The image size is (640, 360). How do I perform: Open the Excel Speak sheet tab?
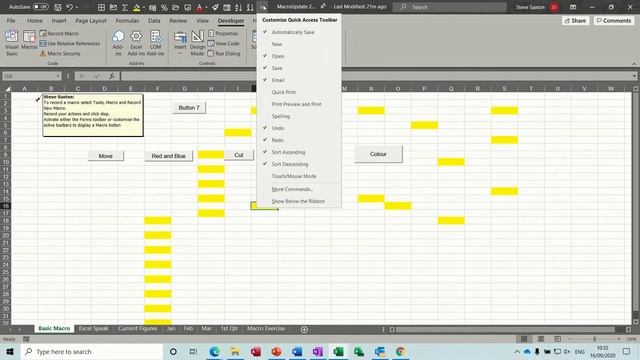point(93,329)
